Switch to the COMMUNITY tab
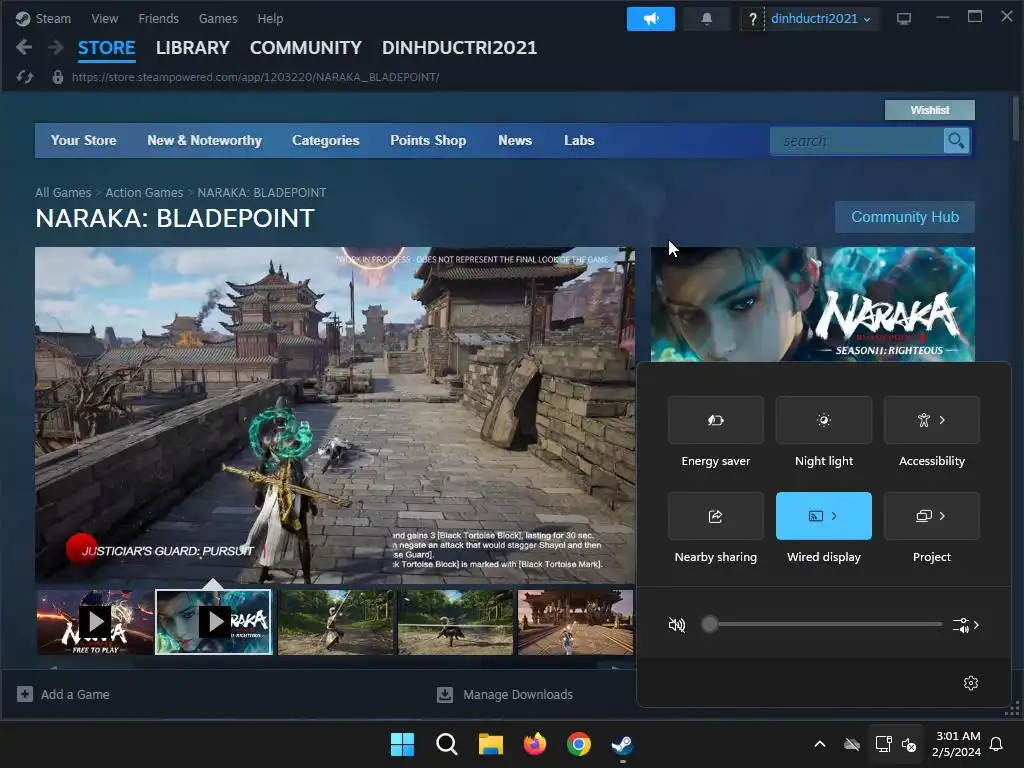Screen dimensions: 1024x768 click(x=306, y=48)
